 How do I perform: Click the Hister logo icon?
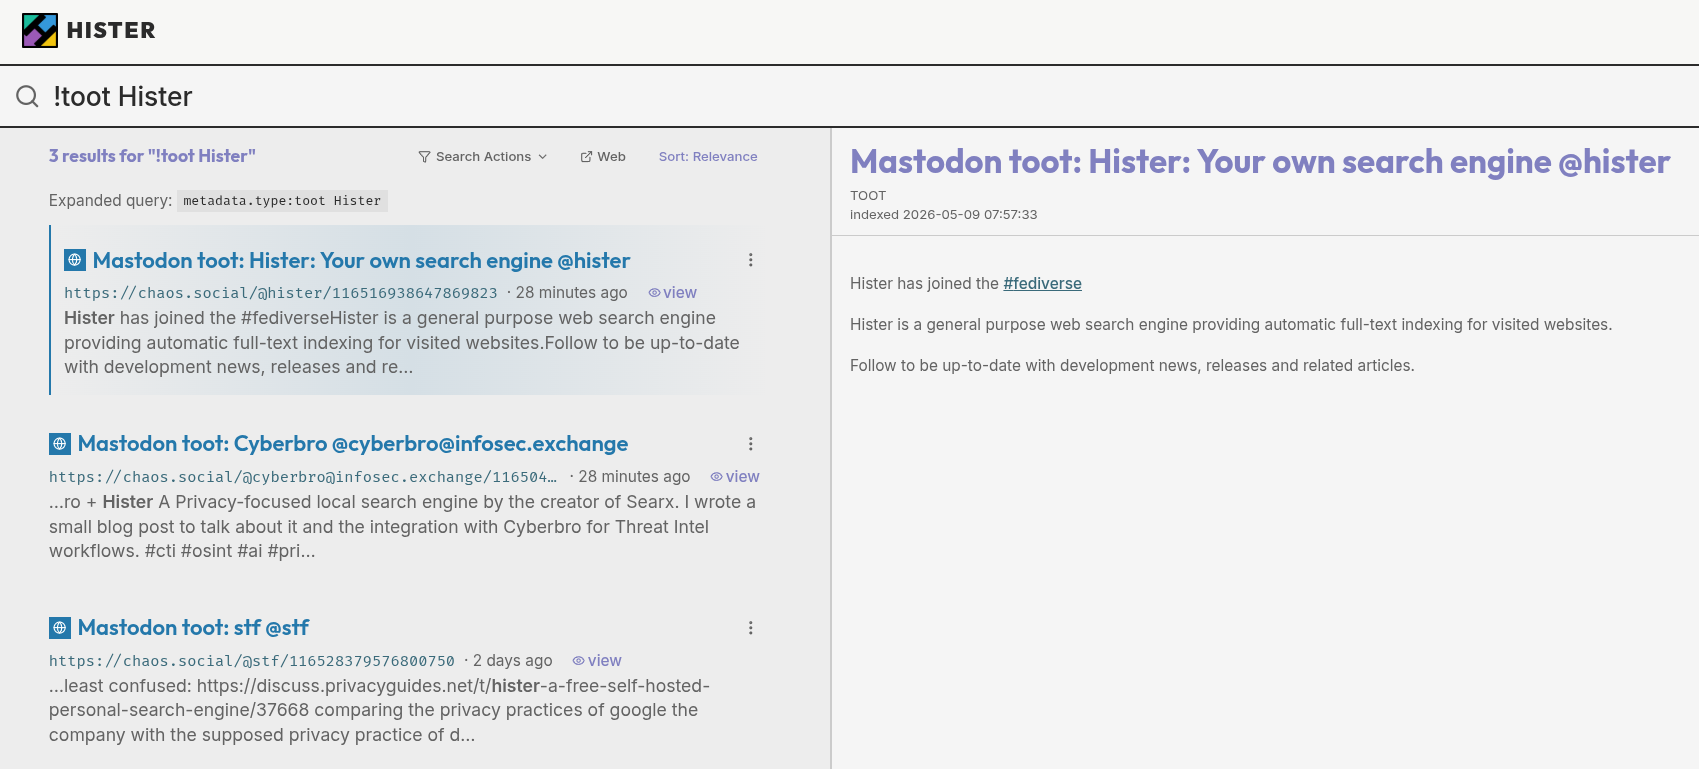pyautogui.click(x=40, y=31)
